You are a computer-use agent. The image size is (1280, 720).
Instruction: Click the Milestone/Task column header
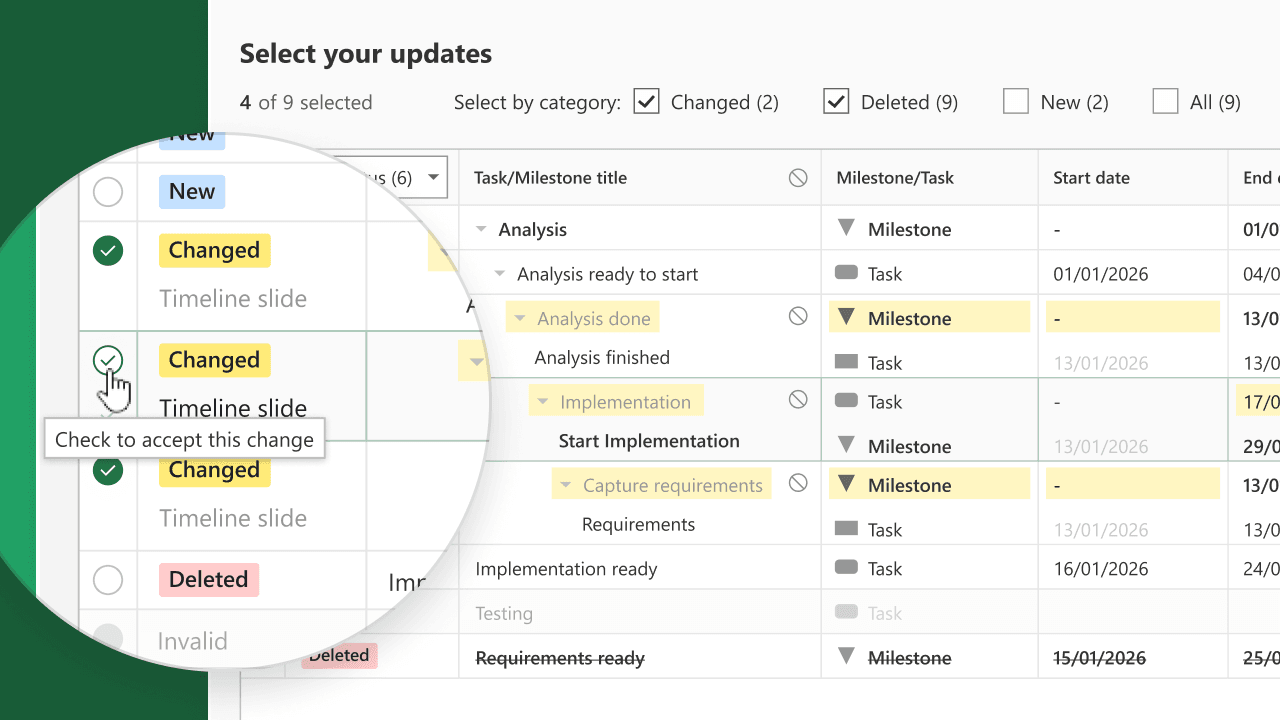pos(895,178)
